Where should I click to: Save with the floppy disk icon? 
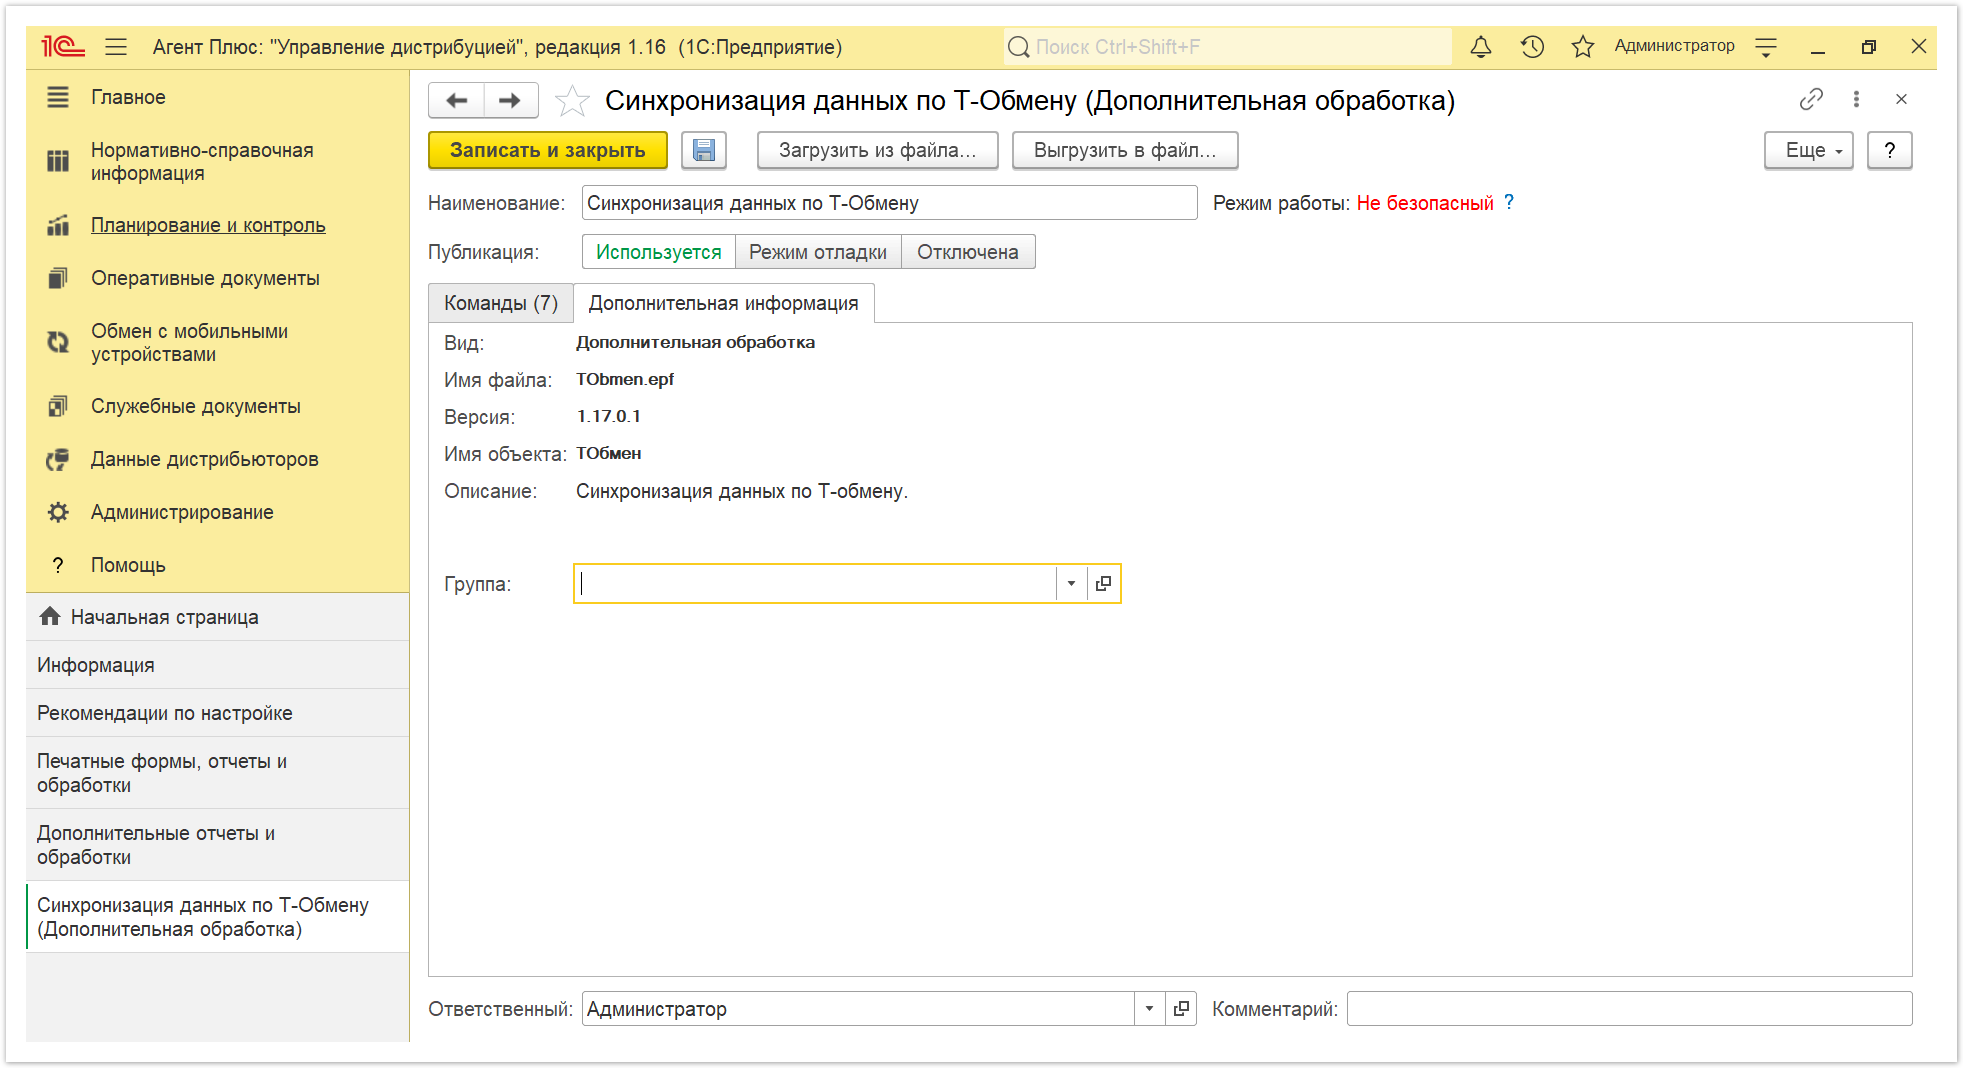(704, 150)
